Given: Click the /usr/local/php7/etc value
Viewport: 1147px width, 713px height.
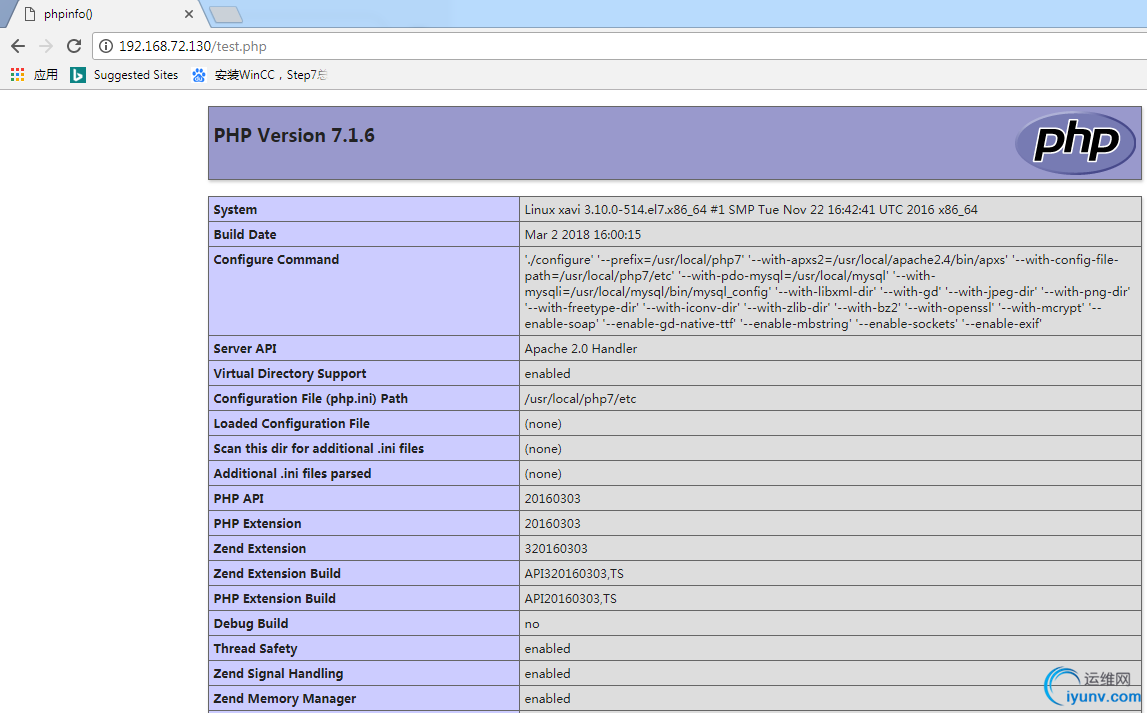Looking at the screenshot, I should (x=580, y=399).
